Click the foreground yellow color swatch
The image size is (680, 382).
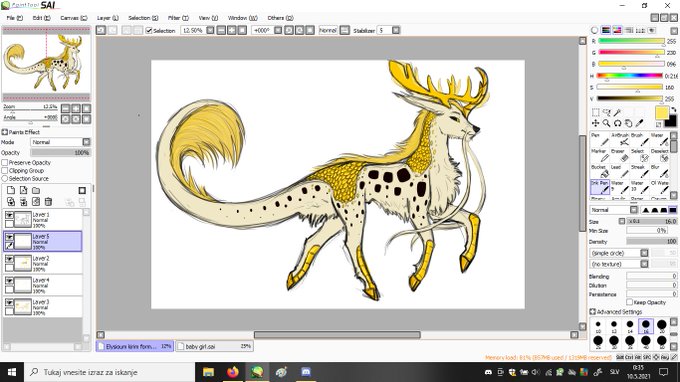point(661,113)
